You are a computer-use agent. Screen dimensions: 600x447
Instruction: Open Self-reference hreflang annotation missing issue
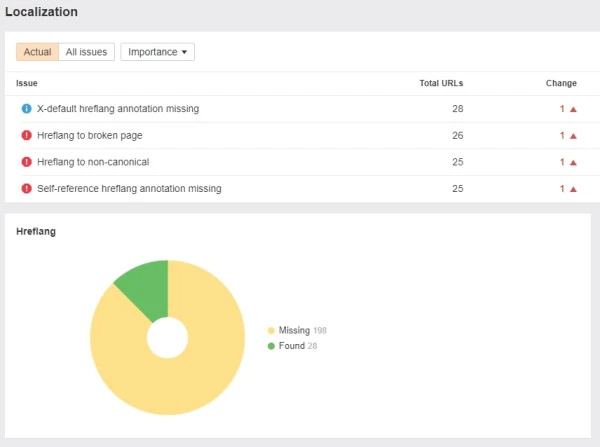[x=129, y=188]
